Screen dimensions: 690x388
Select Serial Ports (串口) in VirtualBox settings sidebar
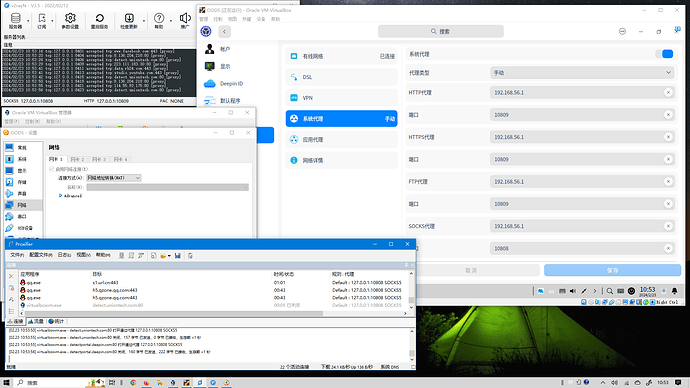23,216
